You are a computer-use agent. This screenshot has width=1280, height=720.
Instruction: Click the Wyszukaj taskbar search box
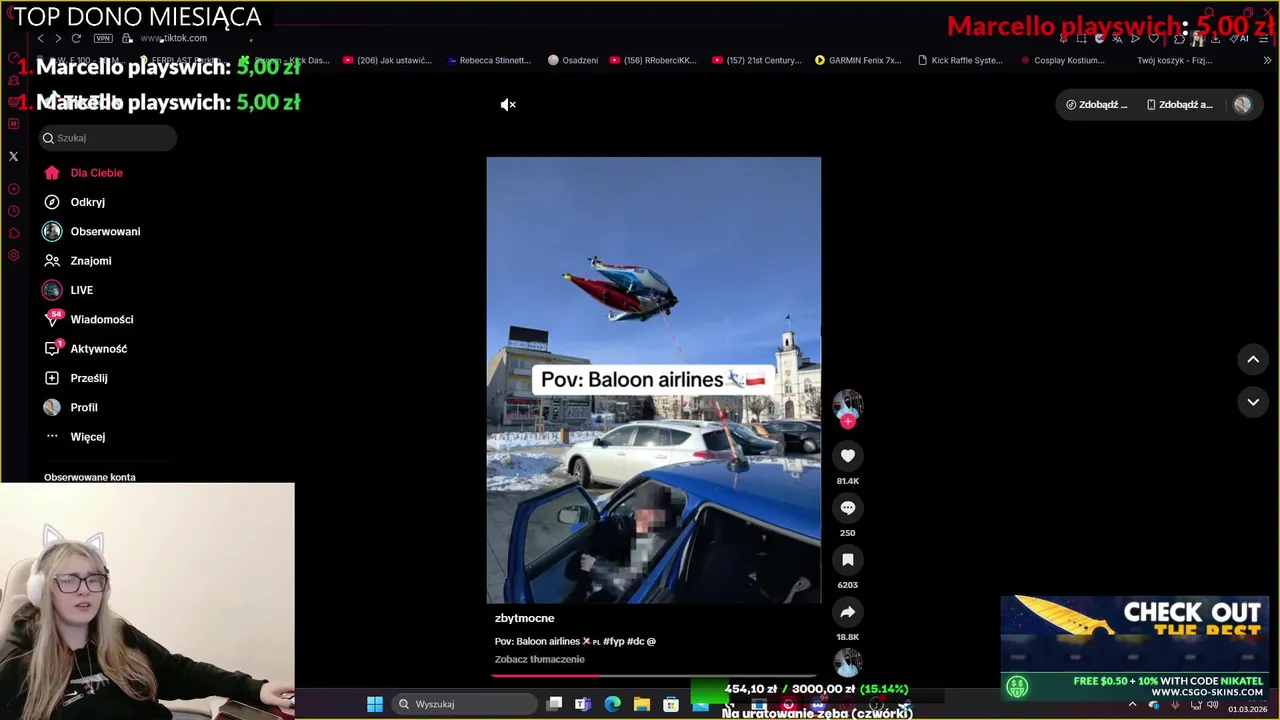pyautogui.click(x=464, y=704)
